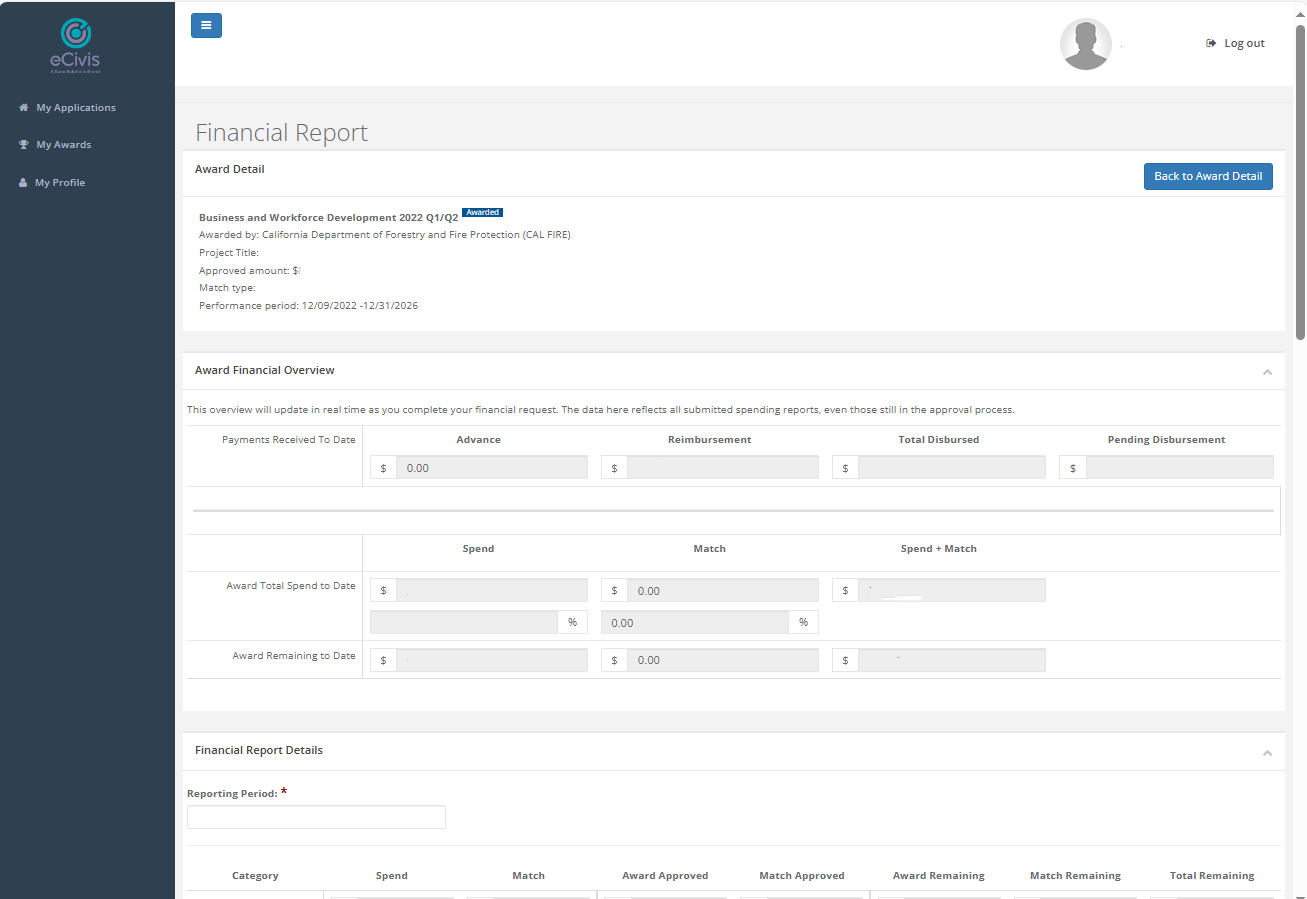Click the Total Disbursed amount field
1307x899 pixels.
952,467
